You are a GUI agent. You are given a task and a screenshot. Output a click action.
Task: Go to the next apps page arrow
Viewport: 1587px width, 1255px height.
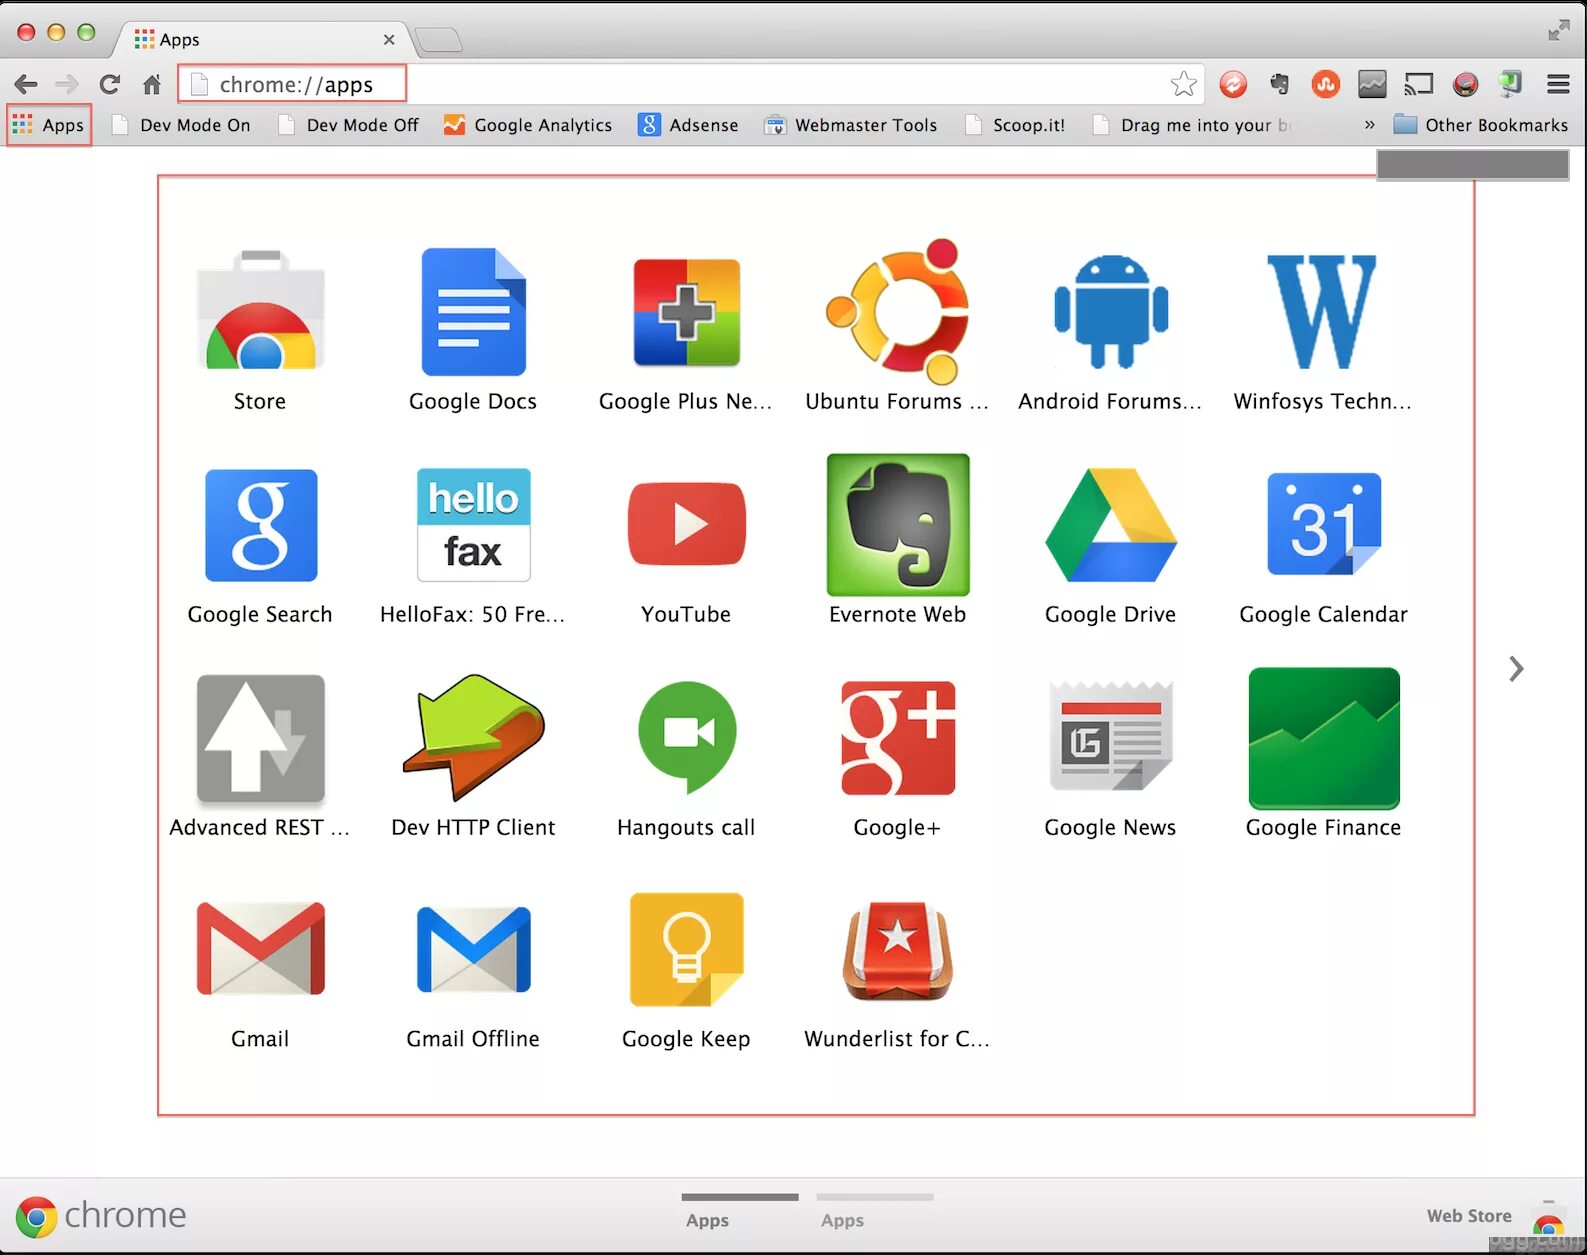pyautogui.click(x=1516, y=669)
